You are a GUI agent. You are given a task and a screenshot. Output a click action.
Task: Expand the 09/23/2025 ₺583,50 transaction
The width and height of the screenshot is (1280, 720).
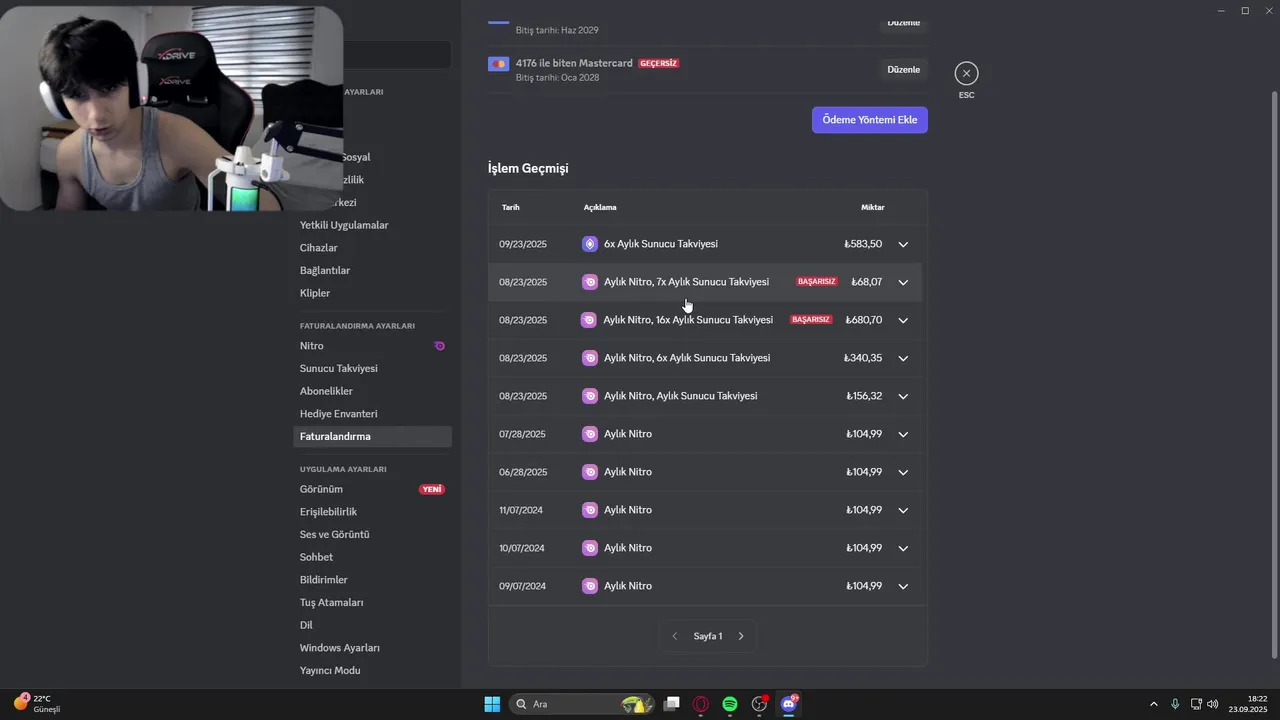[x=903, y=244]
